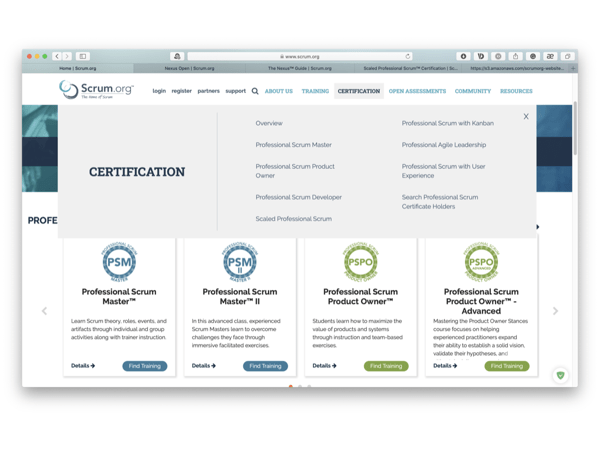Click the first orange carousel dot
The image size is (600, 450).
coord(291,386)
